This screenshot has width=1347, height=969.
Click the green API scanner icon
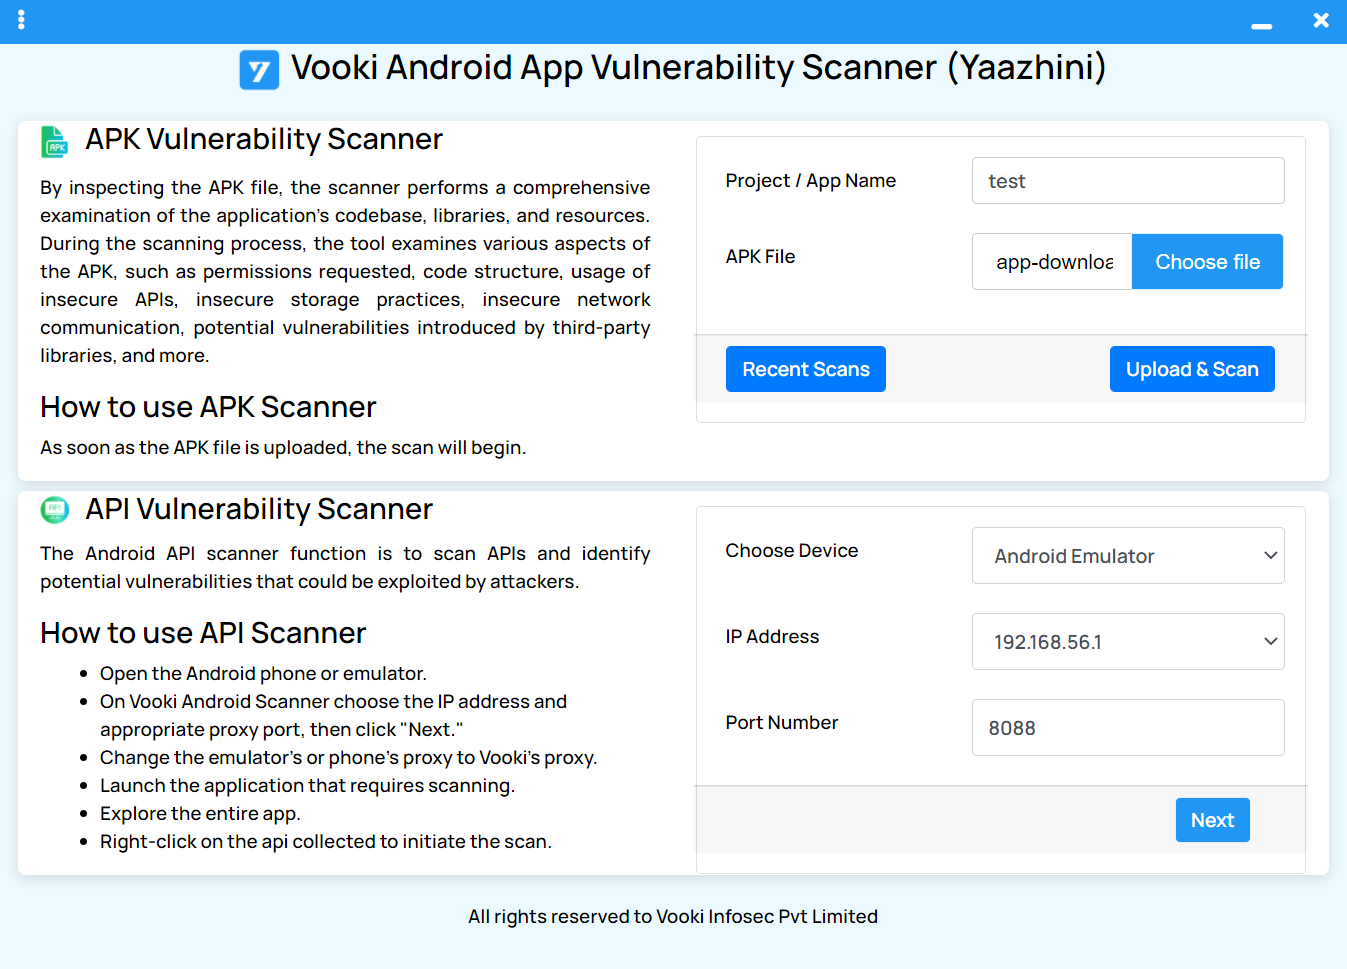55,510
